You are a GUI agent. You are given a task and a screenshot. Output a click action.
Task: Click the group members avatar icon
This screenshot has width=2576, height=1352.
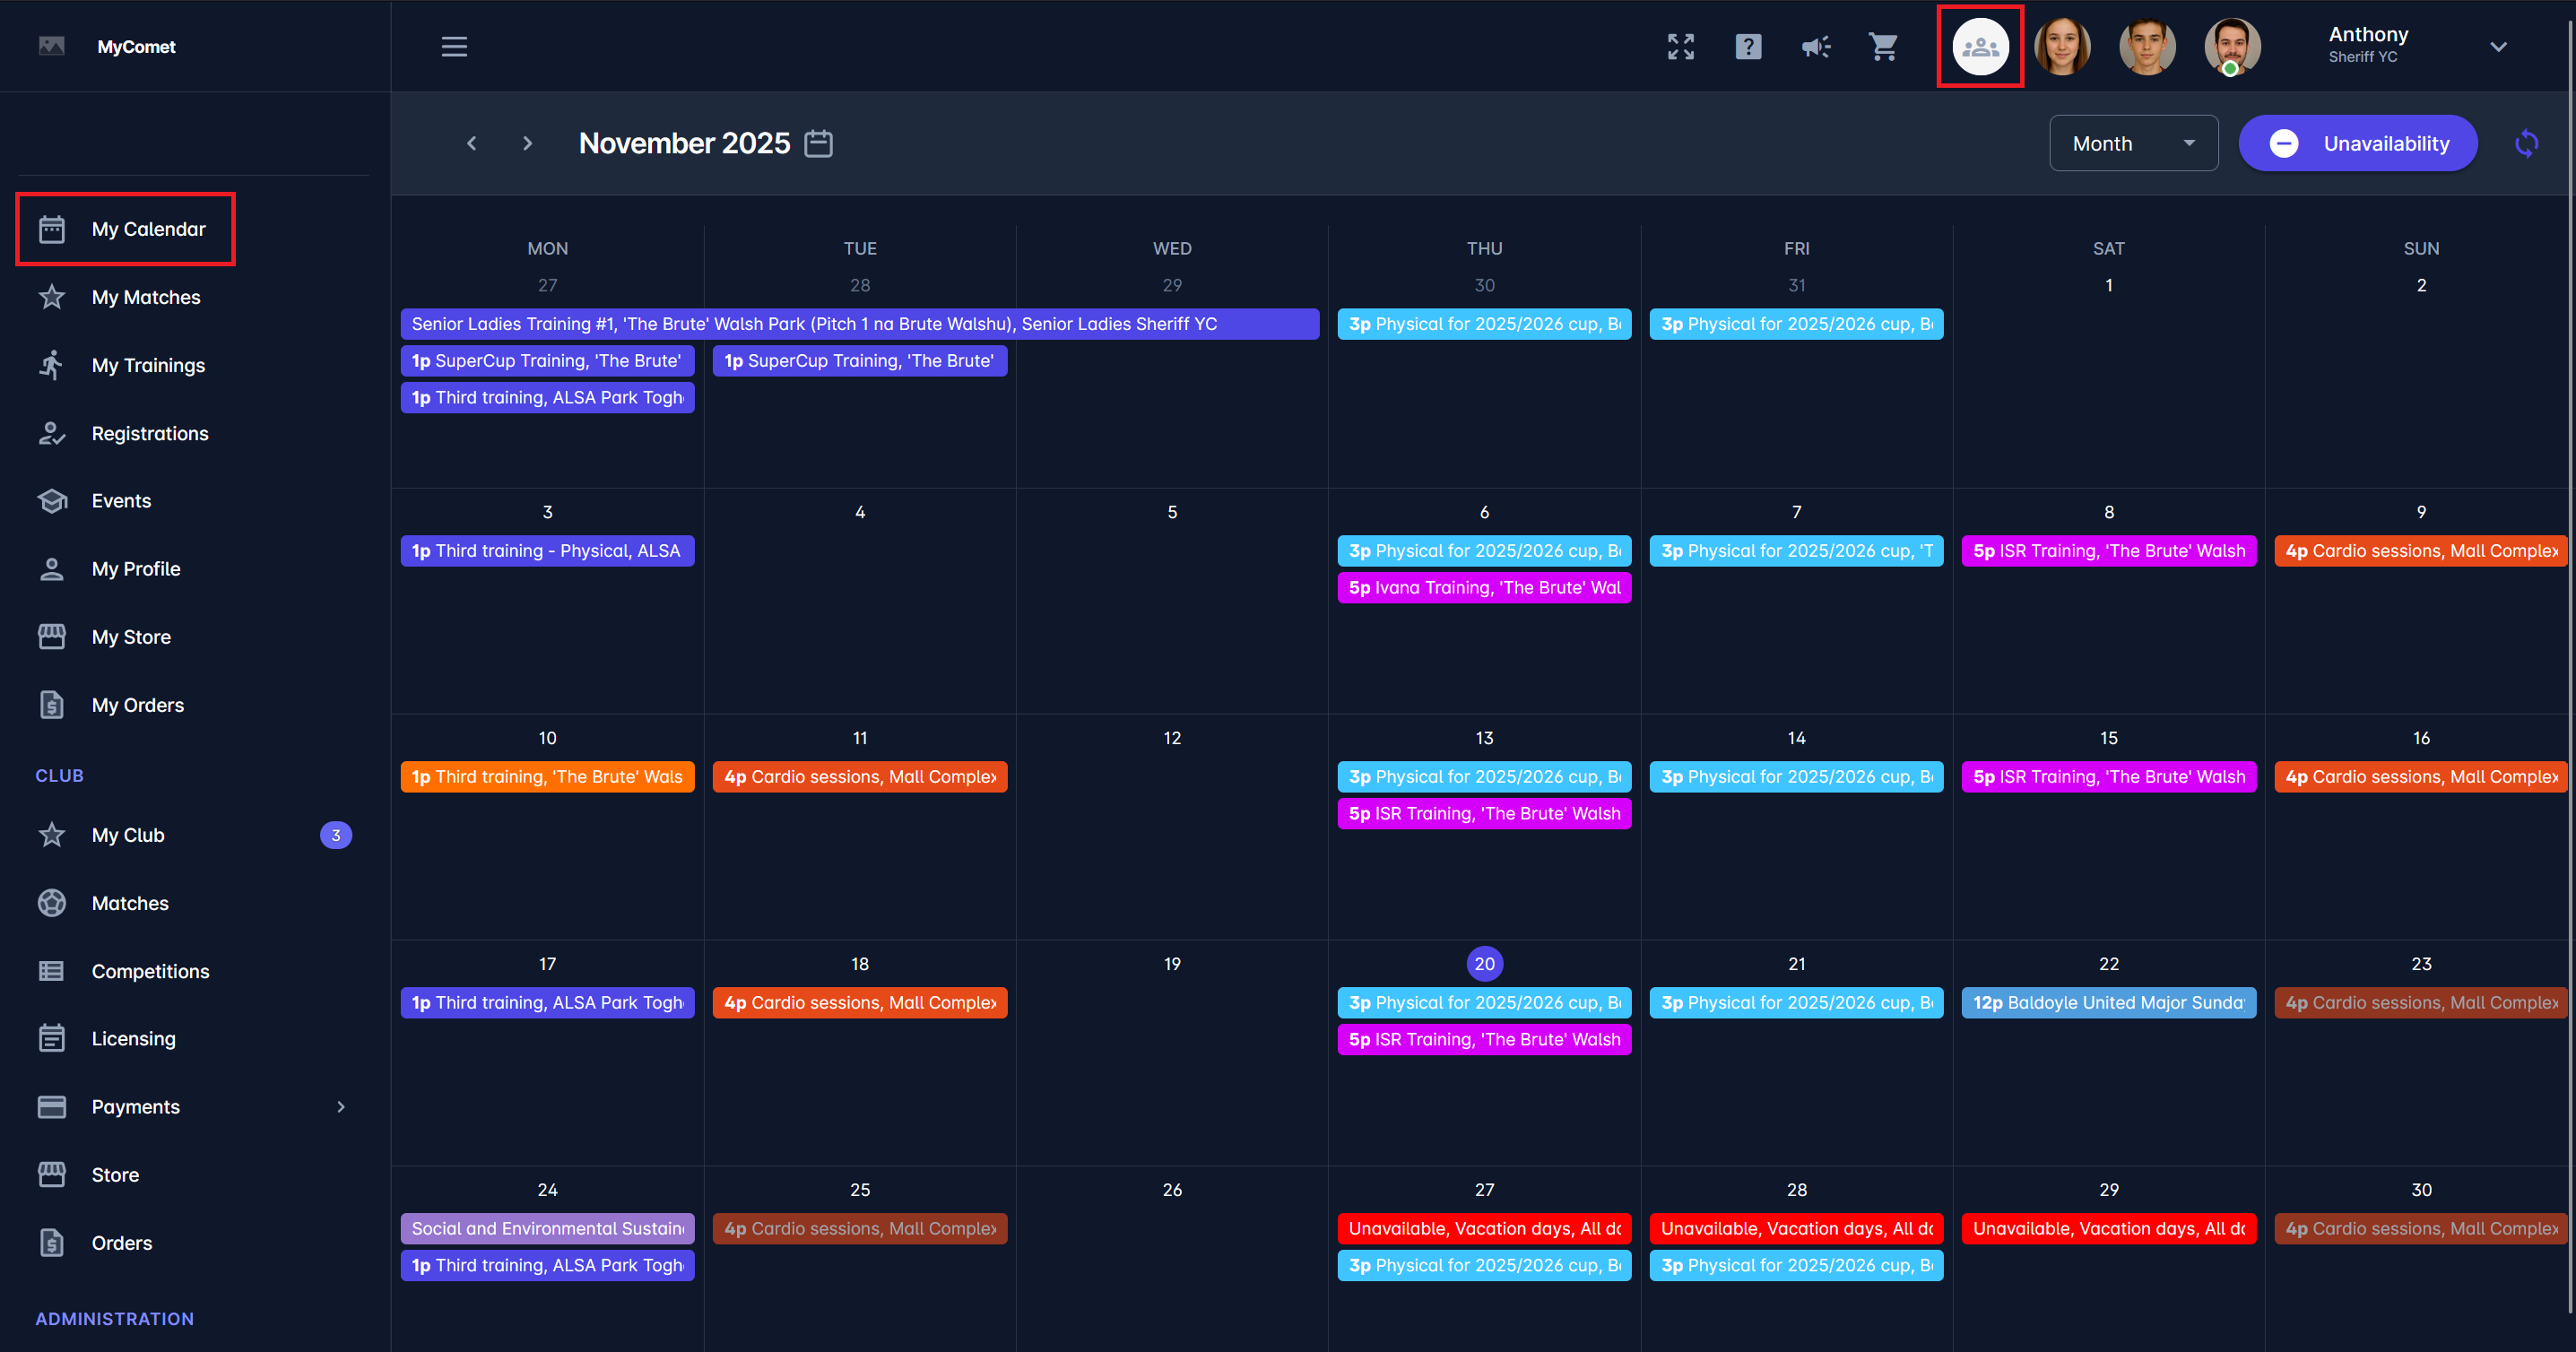coord(1979,46)
